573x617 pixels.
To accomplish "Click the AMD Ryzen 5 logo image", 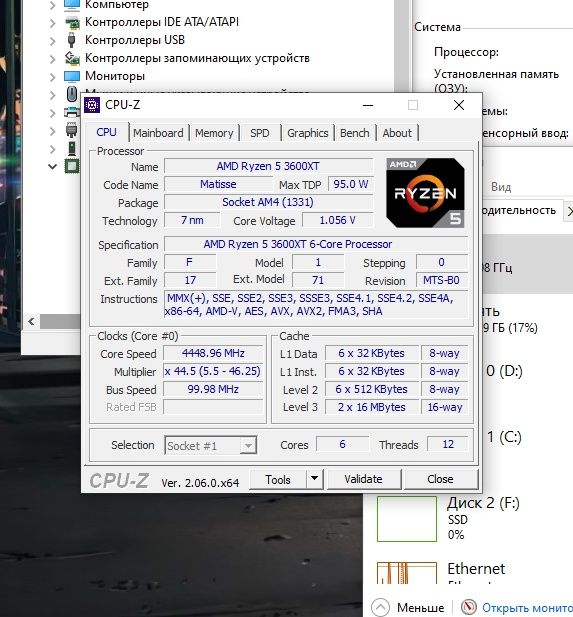I will (x=425, y=193).
